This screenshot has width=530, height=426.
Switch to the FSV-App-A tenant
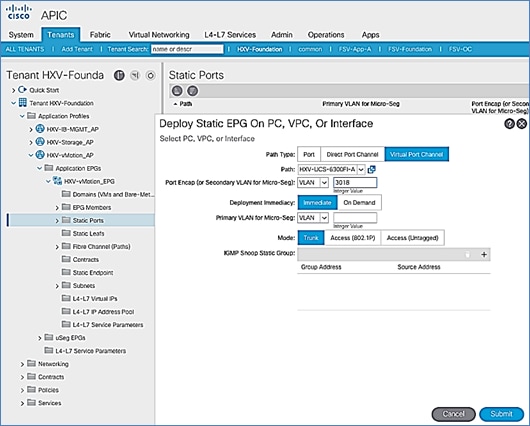(355, 49)
